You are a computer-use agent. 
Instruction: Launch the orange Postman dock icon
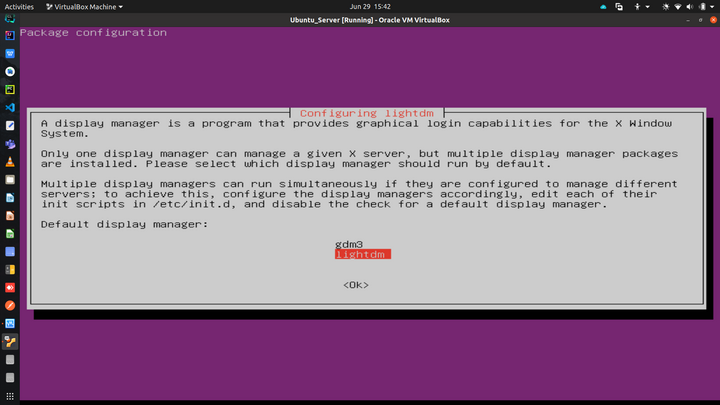pyautogui.click(x=10, y=305)
